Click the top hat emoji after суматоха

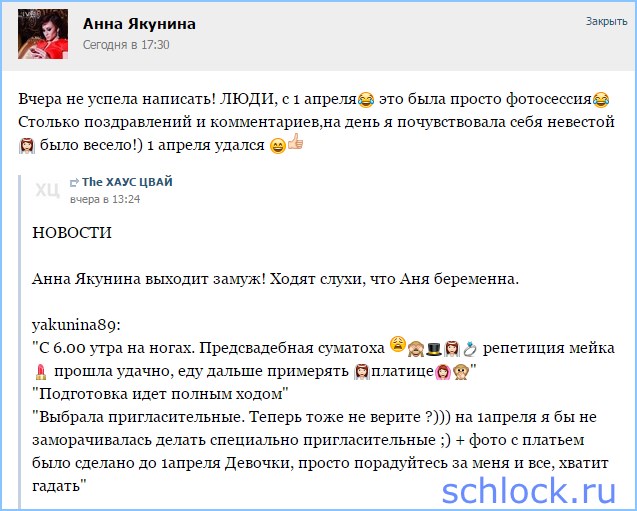pyautogui.click(x=435, y=349)
